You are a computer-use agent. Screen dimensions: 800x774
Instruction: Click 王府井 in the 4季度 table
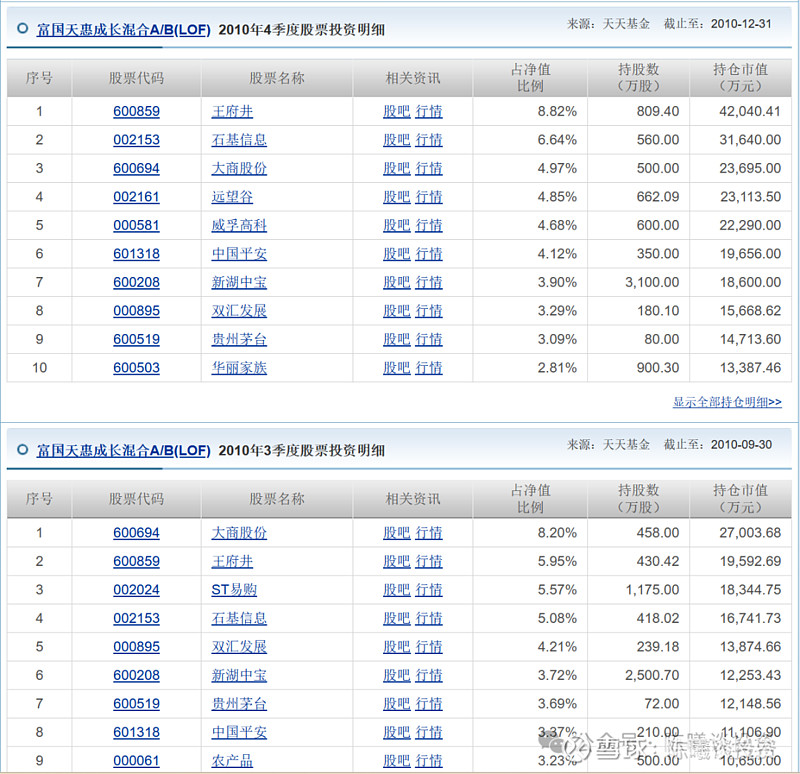click(x=232, y=111)
